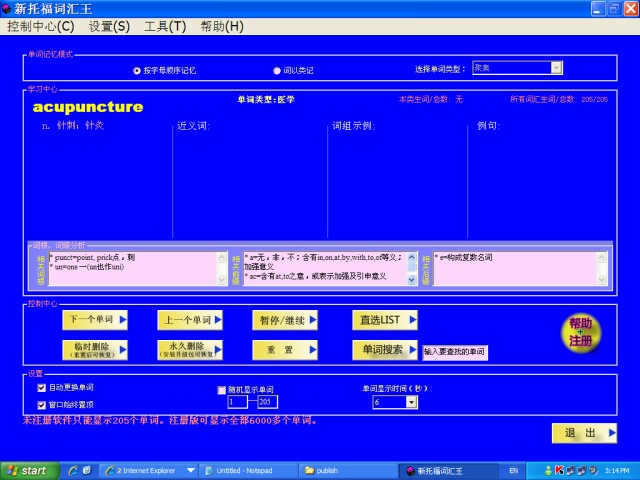This screenshot has height=480, width=640.
Task: Open the 选择单词类型 dropdown
Action: (x=556, y=68)
